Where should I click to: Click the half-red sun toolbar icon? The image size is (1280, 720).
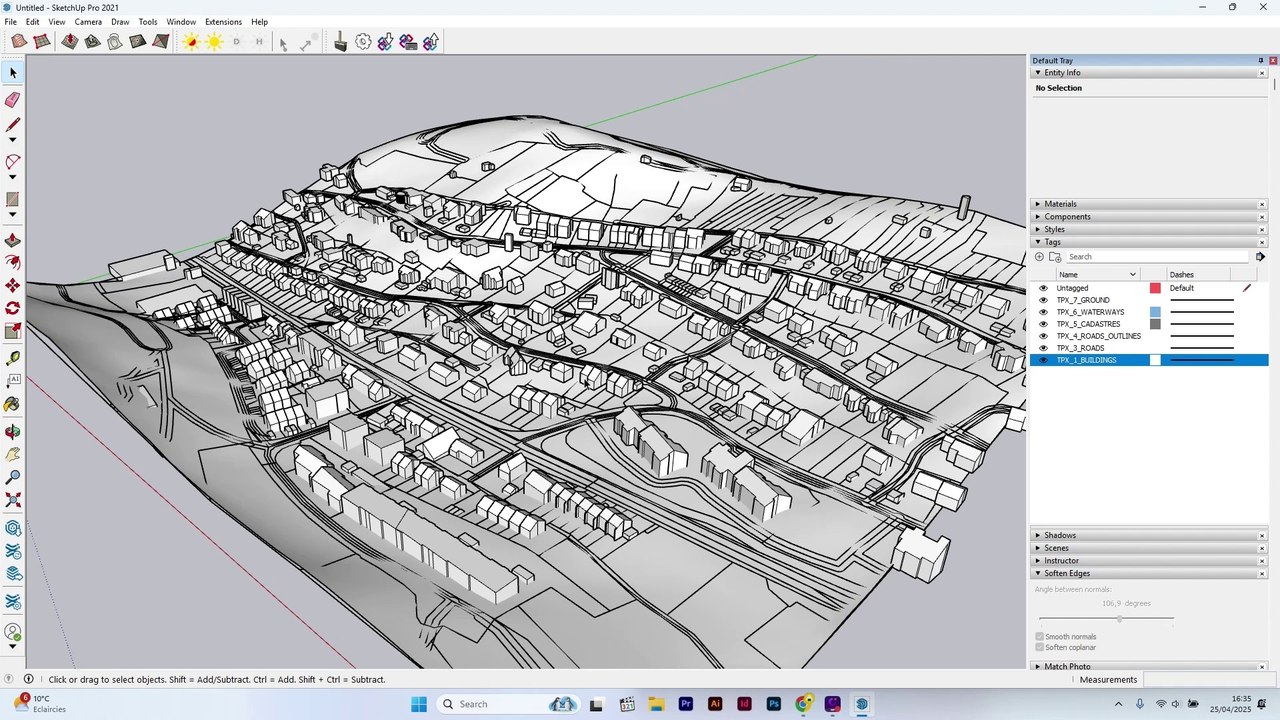pos(191,42)
